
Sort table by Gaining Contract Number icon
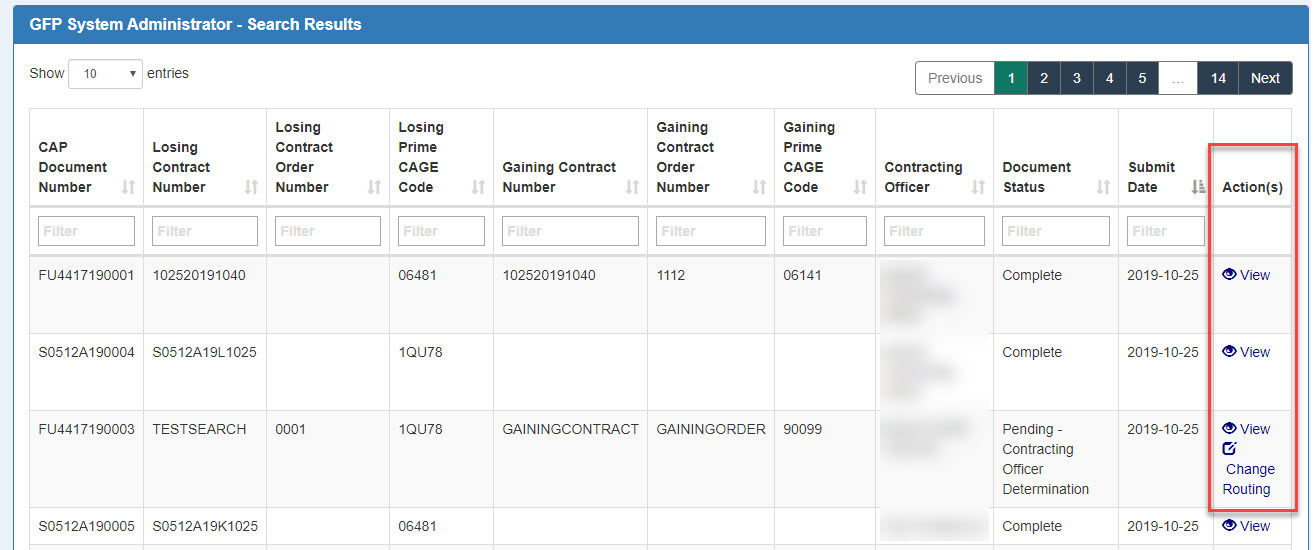pos(631,187)
